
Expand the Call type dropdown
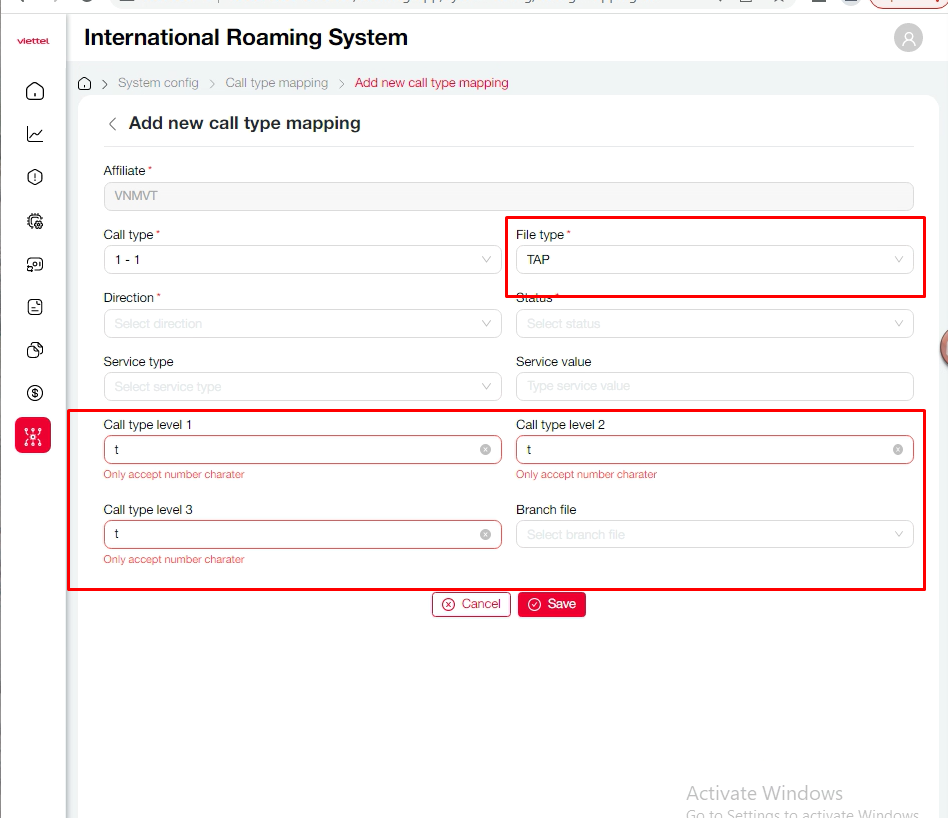point(302,260)
